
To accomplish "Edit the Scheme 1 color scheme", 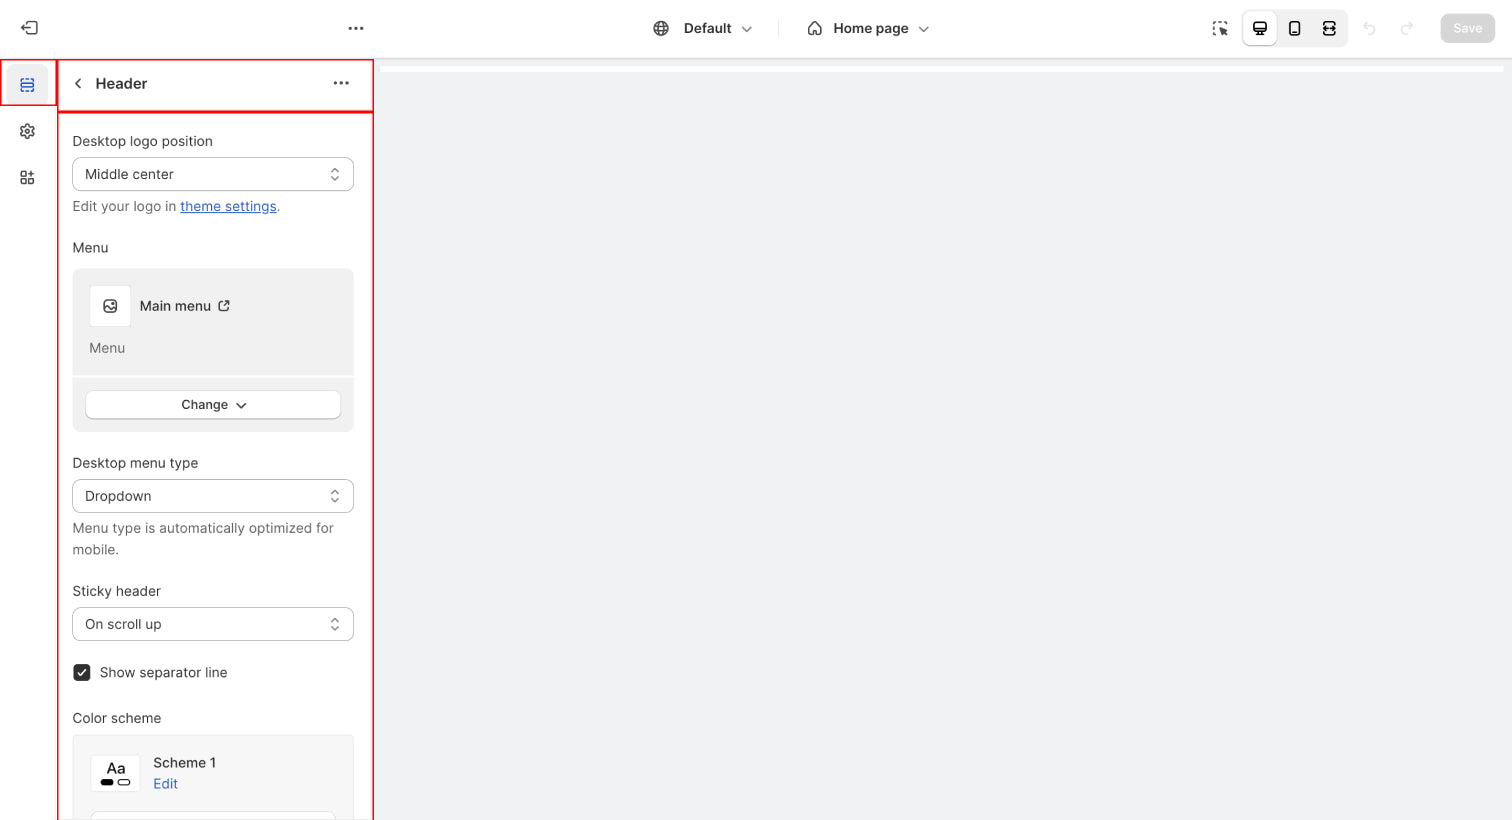I will tap(166, 784).
